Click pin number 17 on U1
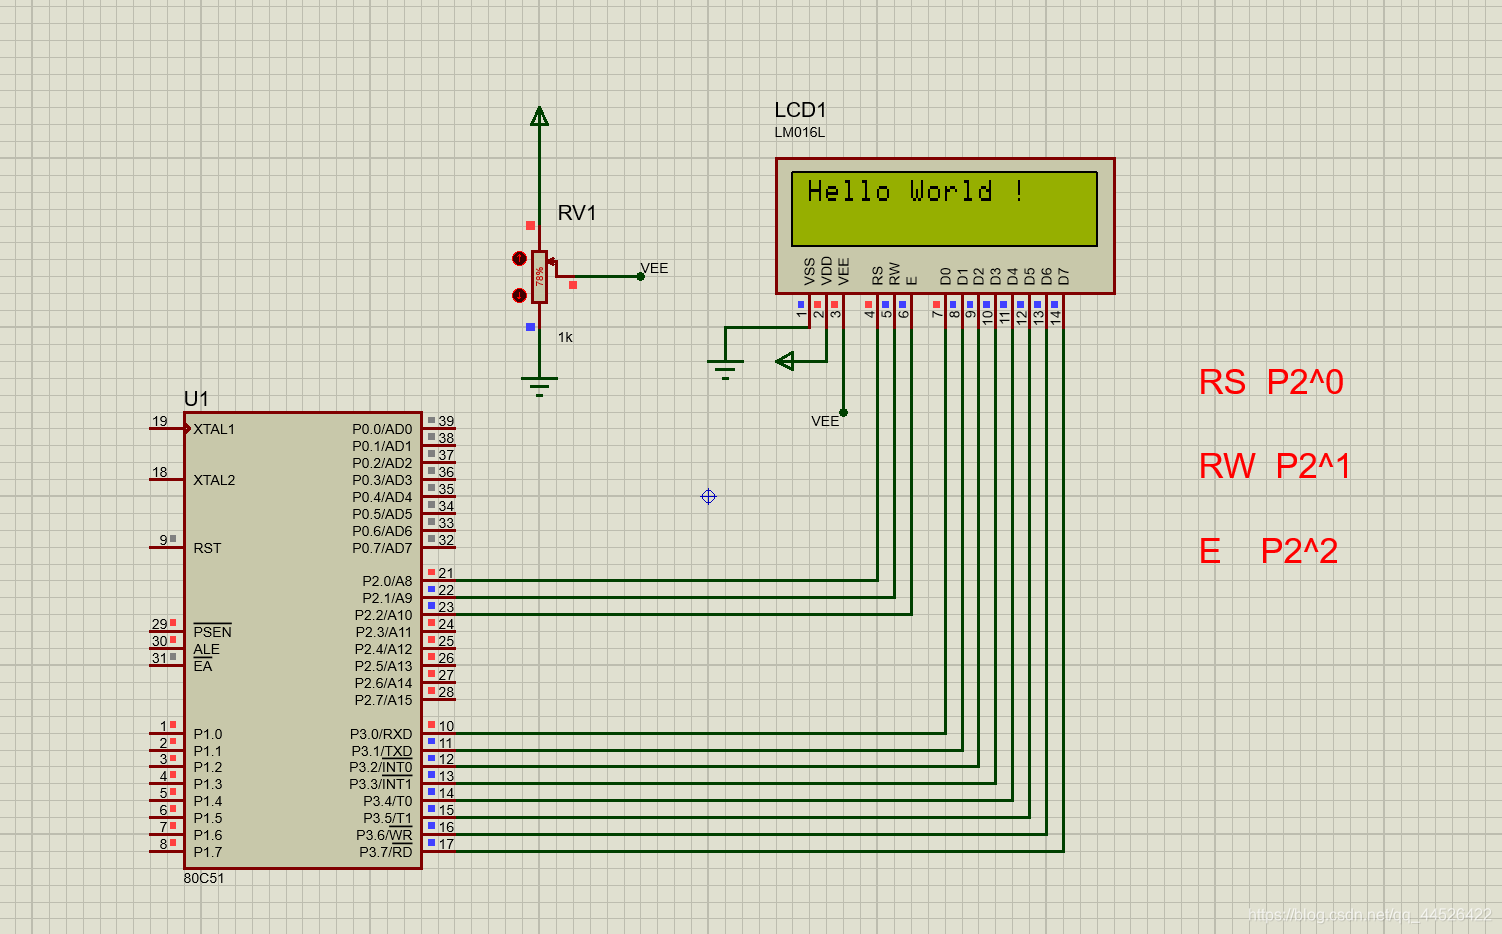This screenshot has width=1502, height=934. (446, 844)
